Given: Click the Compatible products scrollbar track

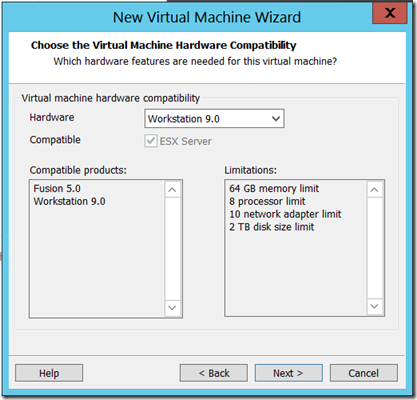Looking at the screenshot, I should (x=172, y=249).
